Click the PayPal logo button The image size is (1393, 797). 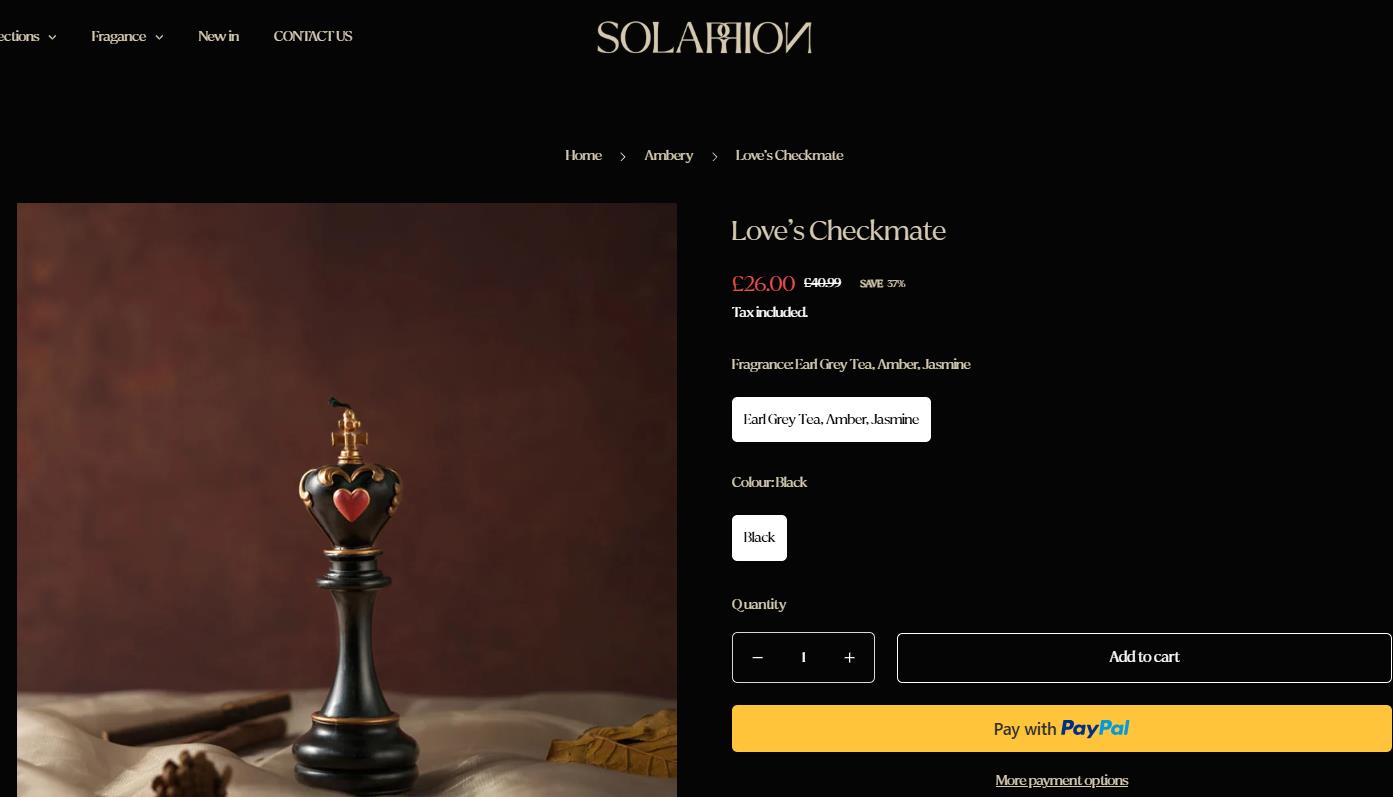(1061, 729)
